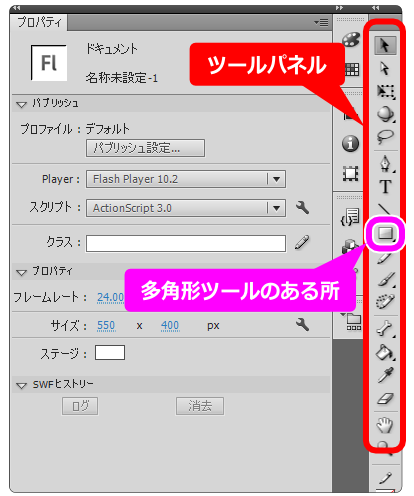Click the Fl document icon
Viewport: 414px width, 496px height.
click(x=49, y=63)
